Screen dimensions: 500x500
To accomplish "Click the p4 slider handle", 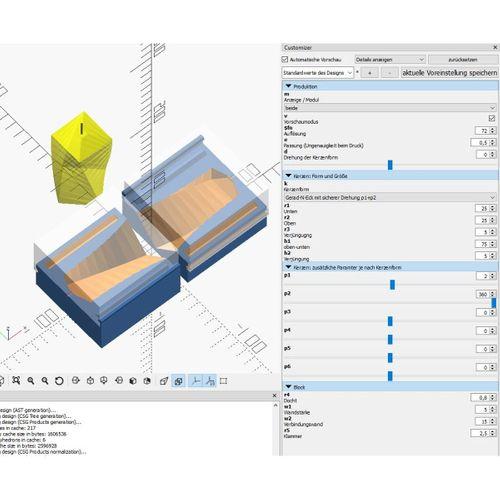I will [390, 339].
